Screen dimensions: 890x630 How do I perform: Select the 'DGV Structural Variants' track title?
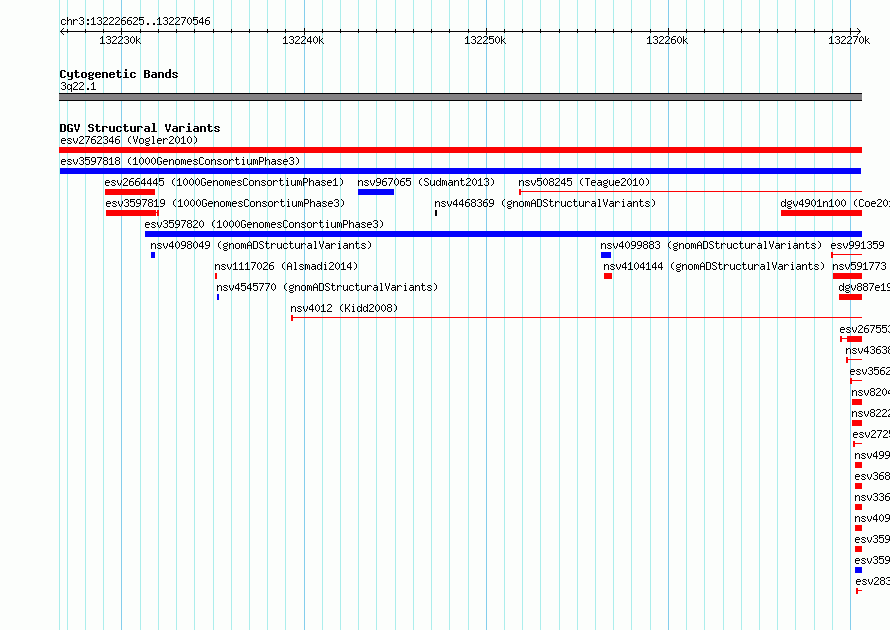140,128
